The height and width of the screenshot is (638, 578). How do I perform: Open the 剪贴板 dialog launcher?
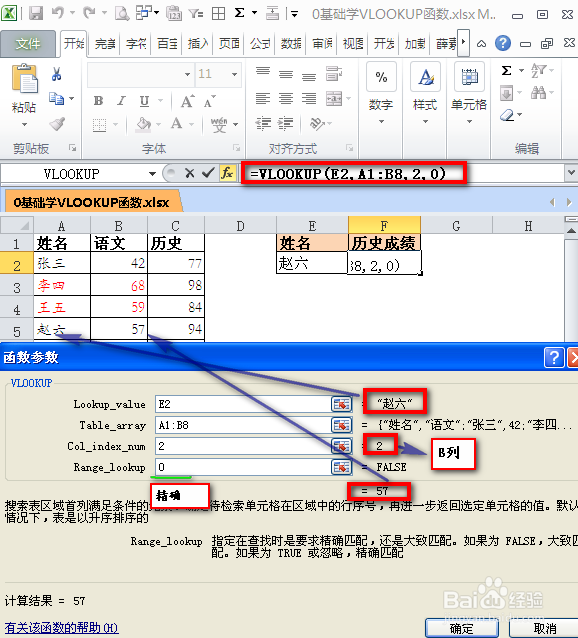[72, 148]
